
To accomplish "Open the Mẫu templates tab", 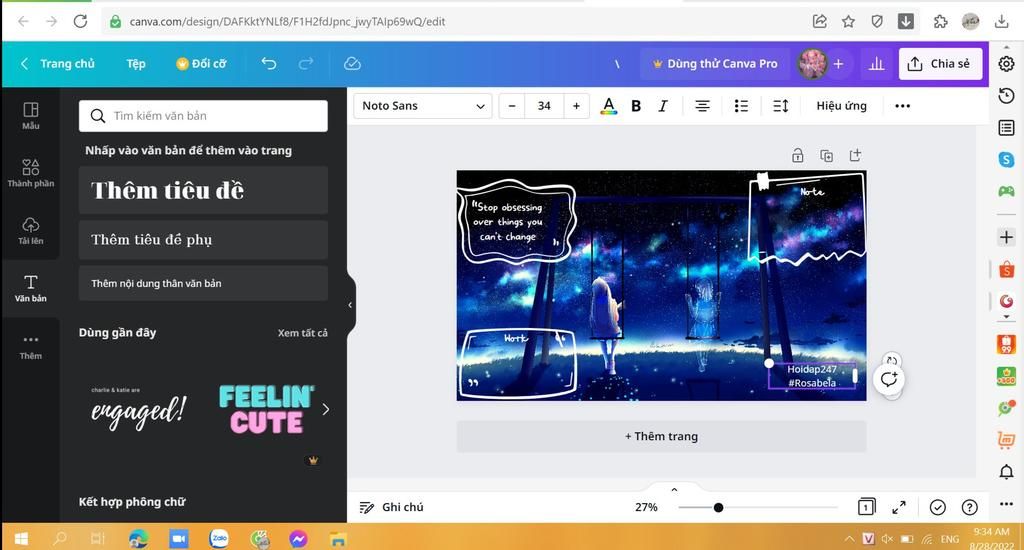I will [x=31, y=116].
